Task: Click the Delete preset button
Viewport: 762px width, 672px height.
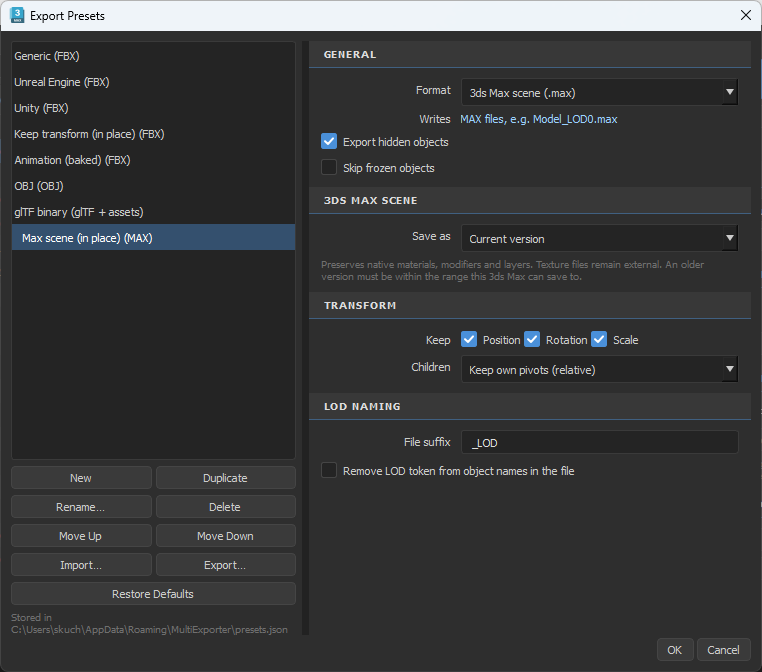Action: [x=225, y=507]
